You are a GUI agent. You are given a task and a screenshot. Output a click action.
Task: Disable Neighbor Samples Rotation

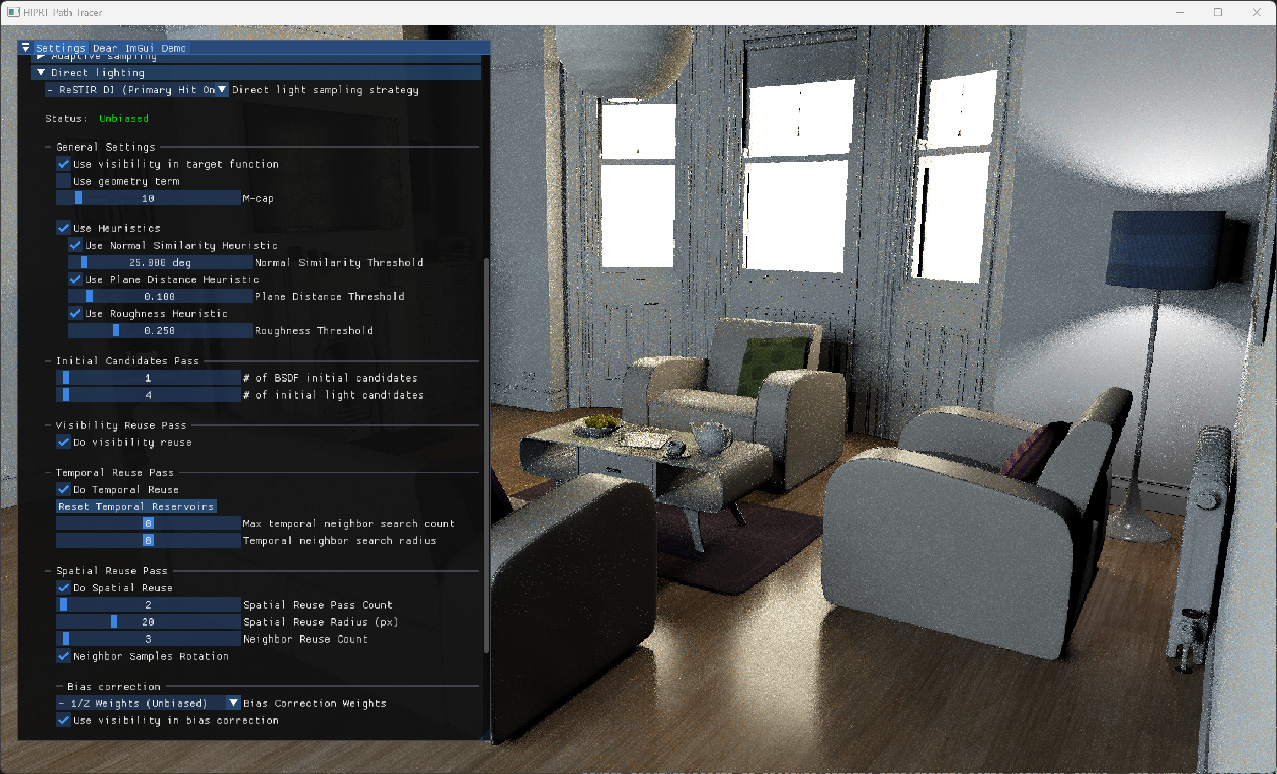(x=63, y=656)
